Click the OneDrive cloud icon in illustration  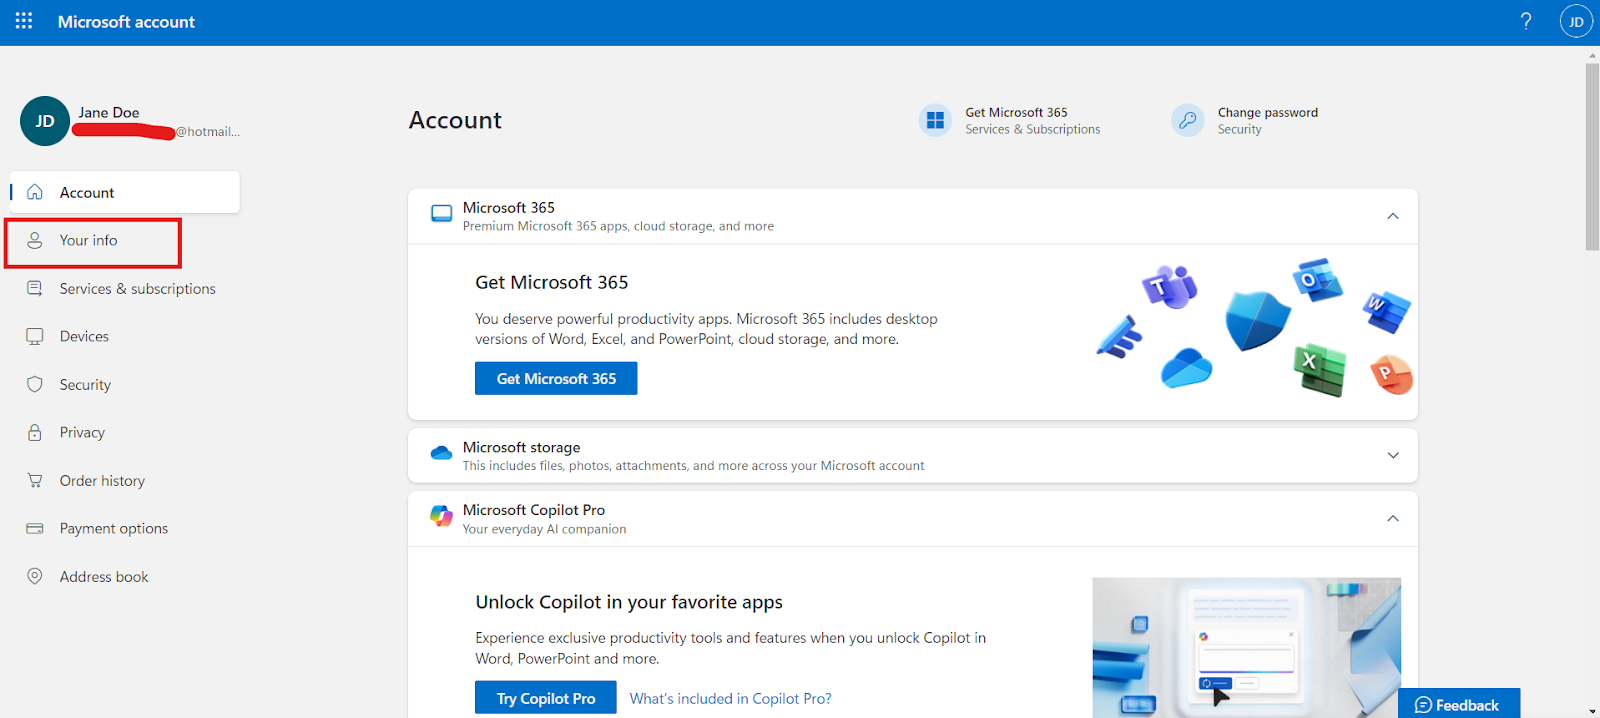click(1186, 368)
